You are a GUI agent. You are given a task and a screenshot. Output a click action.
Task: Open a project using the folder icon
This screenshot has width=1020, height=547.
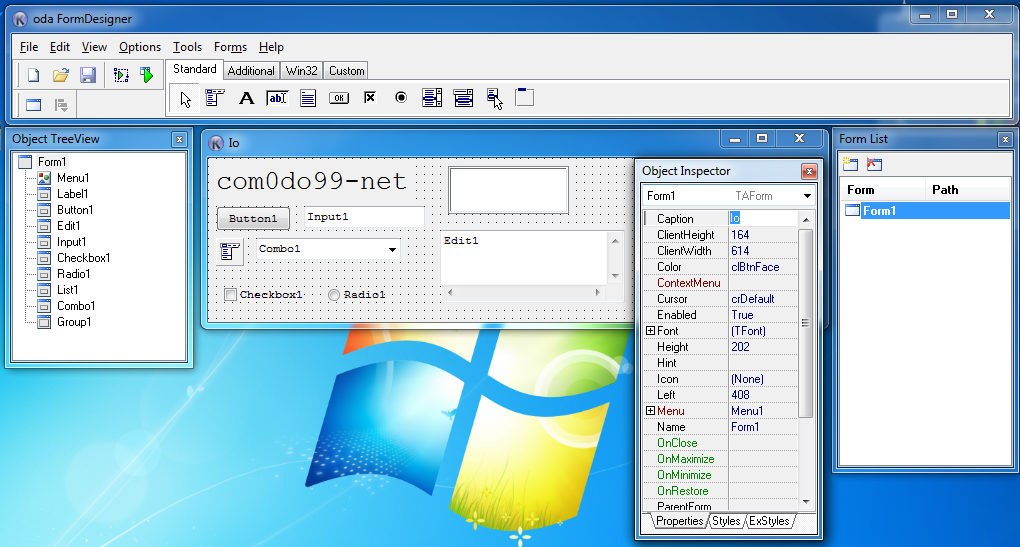[x=60, y=75]
